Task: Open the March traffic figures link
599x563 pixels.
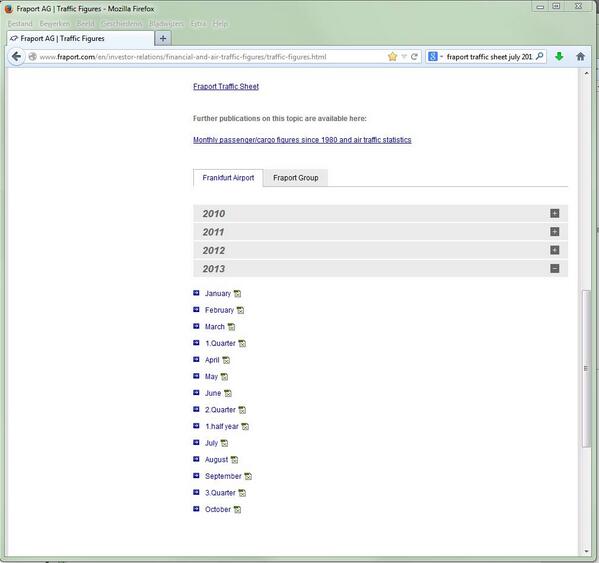Action: tap(215, 327)
